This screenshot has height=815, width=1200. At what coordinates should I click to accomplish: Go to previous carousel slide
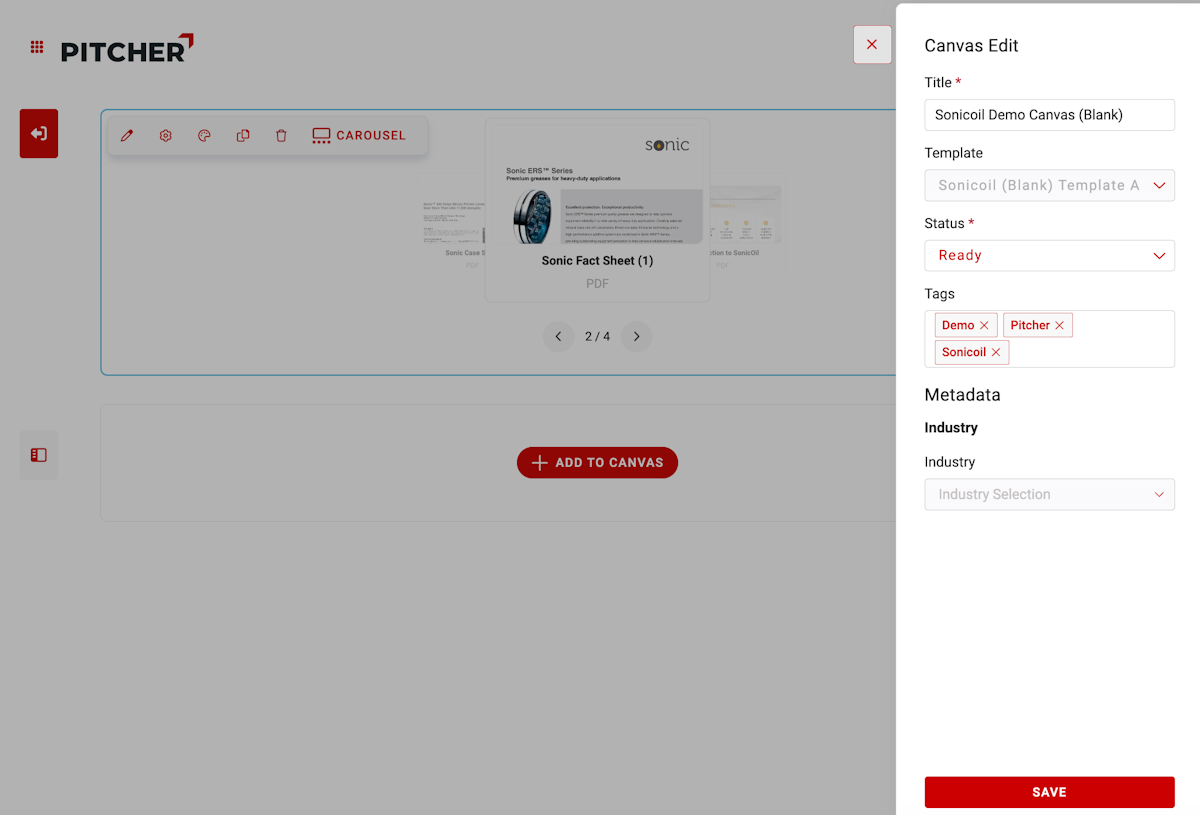558,337
